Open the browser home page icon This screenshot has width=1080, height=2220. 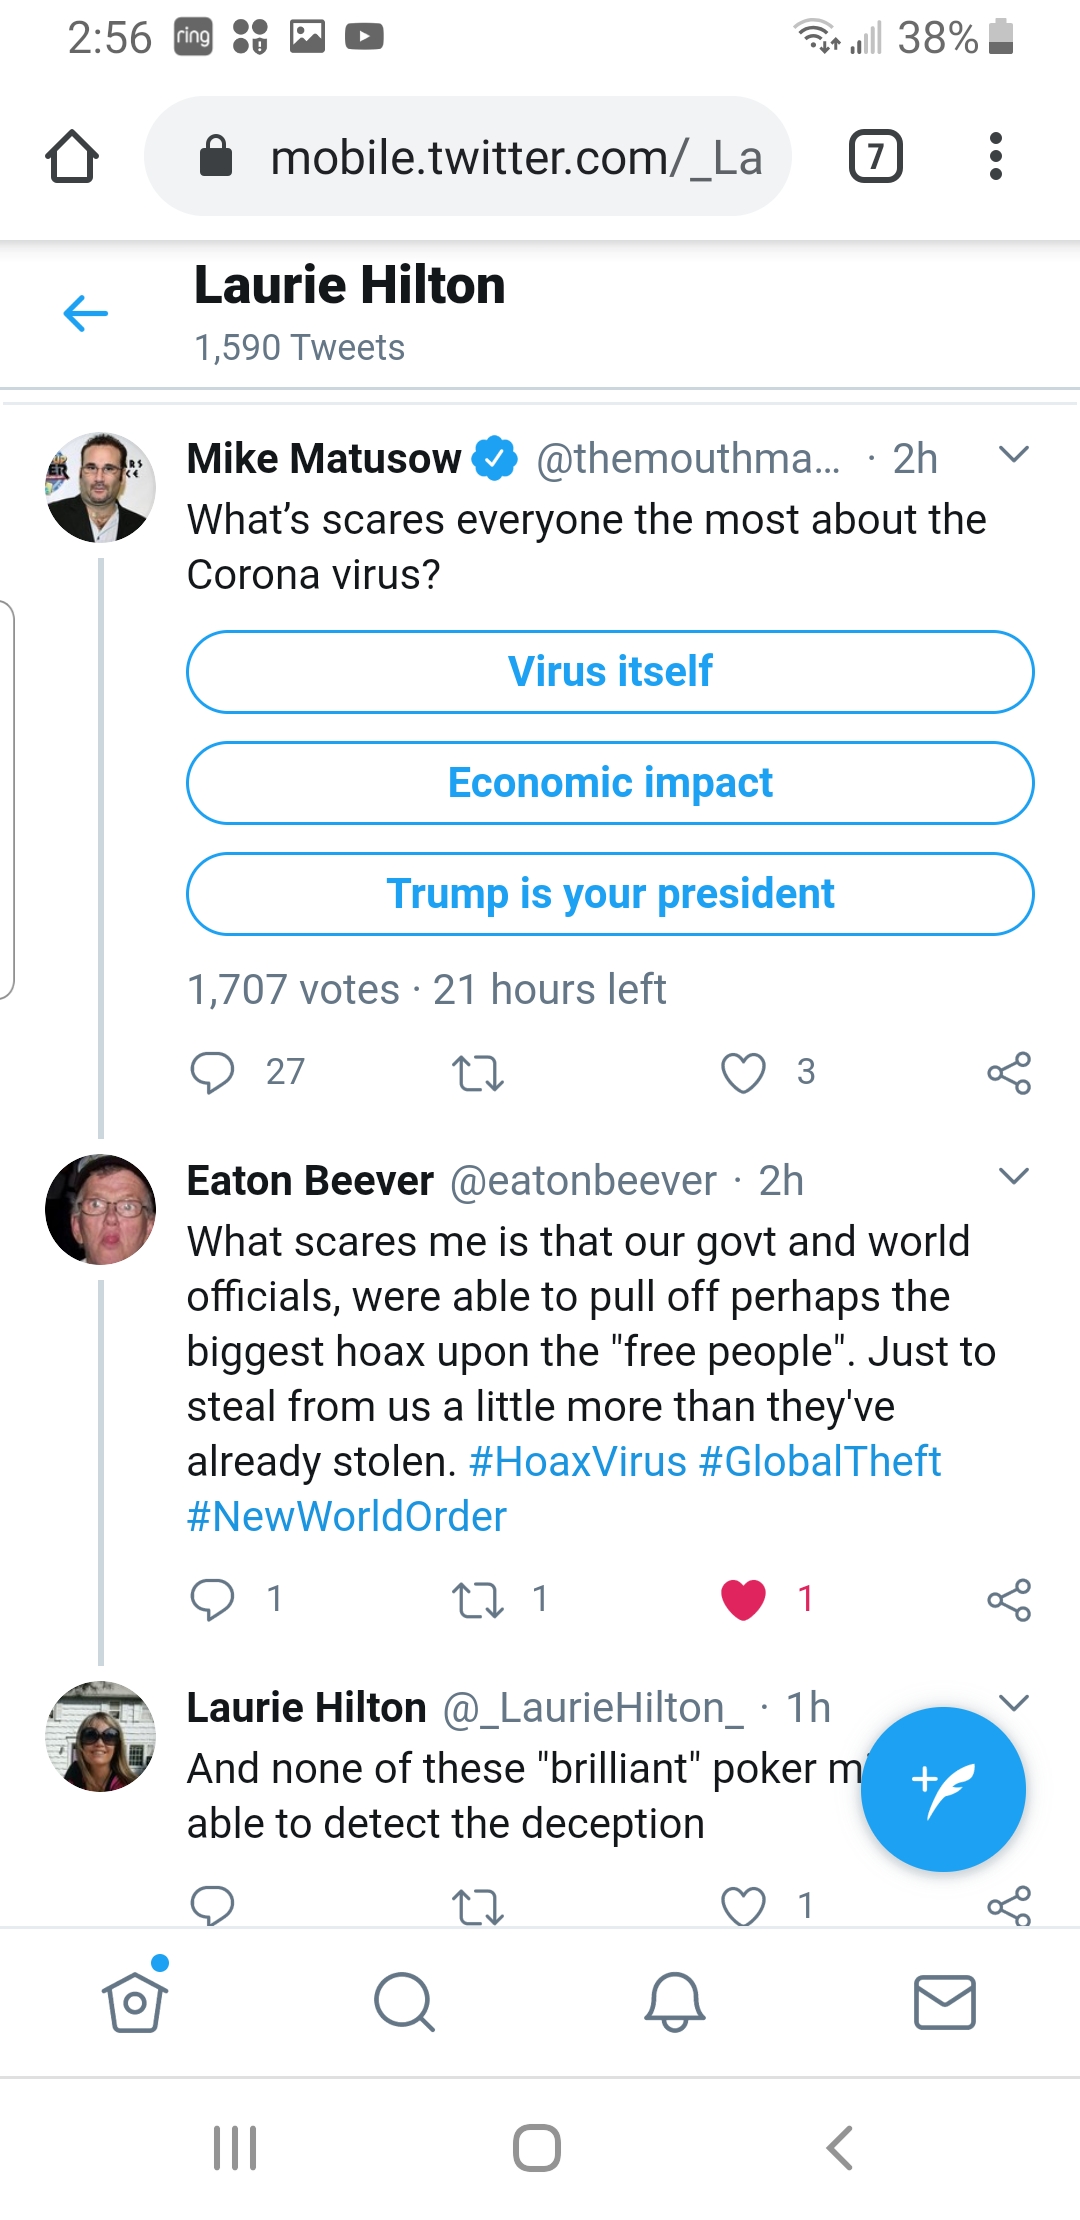[72, 157]
